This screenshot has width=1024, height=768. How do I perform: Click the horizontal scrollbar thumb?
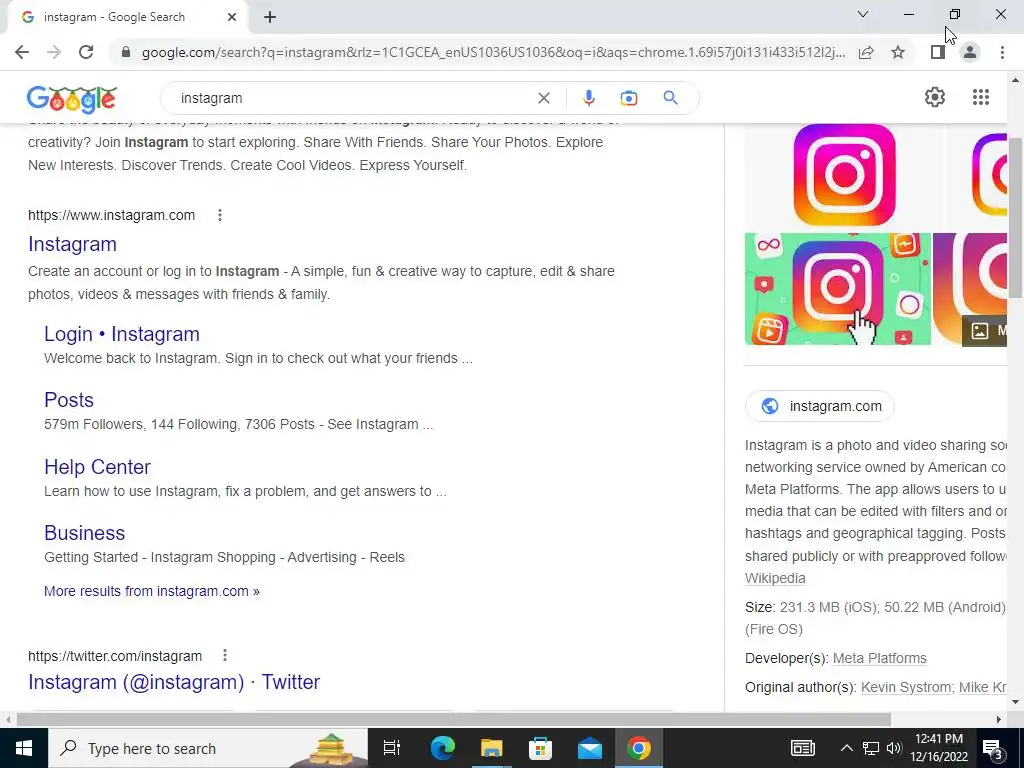click(x=454, y=719)
